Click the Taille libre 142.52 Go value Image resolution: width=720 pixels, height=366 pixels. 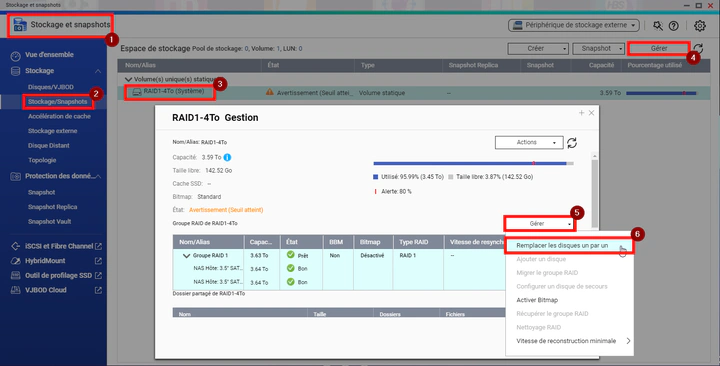point(219,170)
